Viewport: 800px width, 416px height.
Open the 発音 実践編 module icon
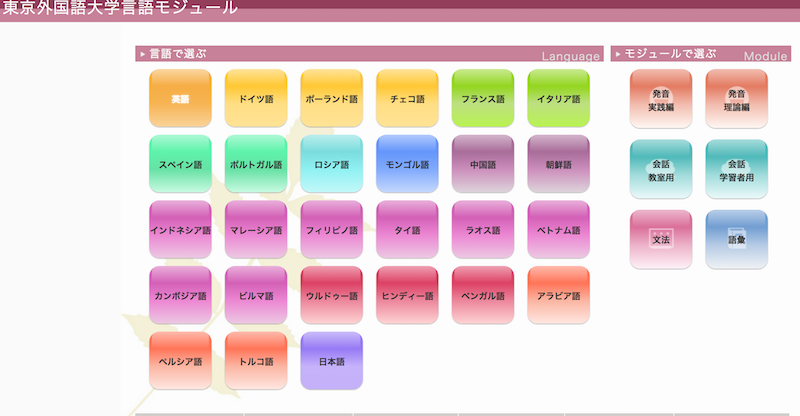tap(661, 99)
